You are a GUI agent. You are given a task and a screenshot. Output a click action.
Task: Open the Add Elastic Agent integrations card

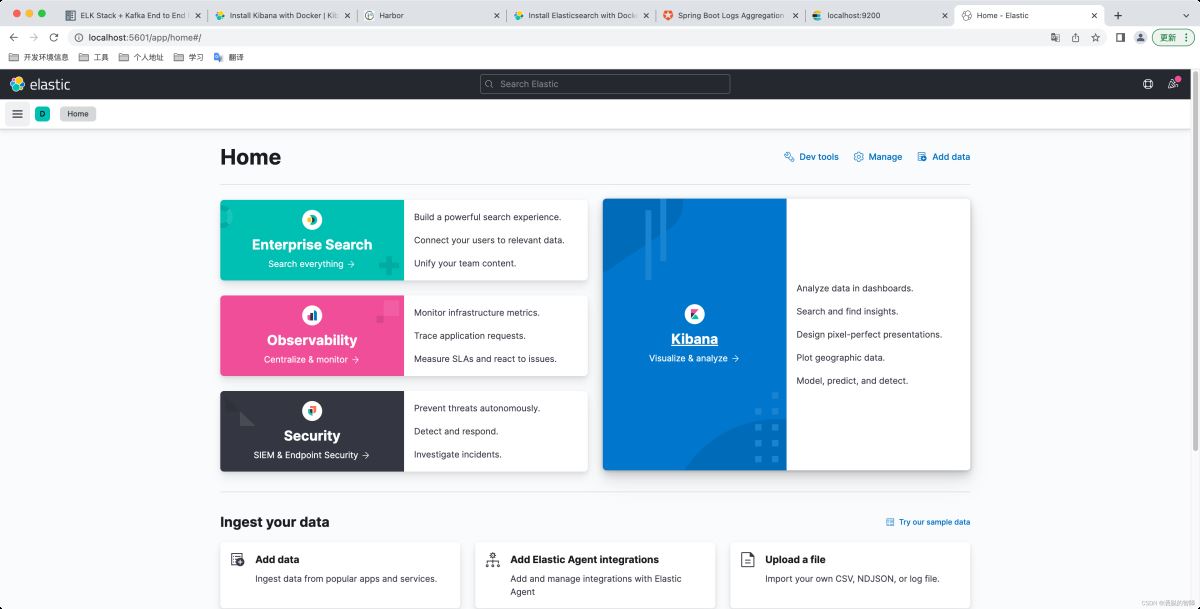pos(595,575)
